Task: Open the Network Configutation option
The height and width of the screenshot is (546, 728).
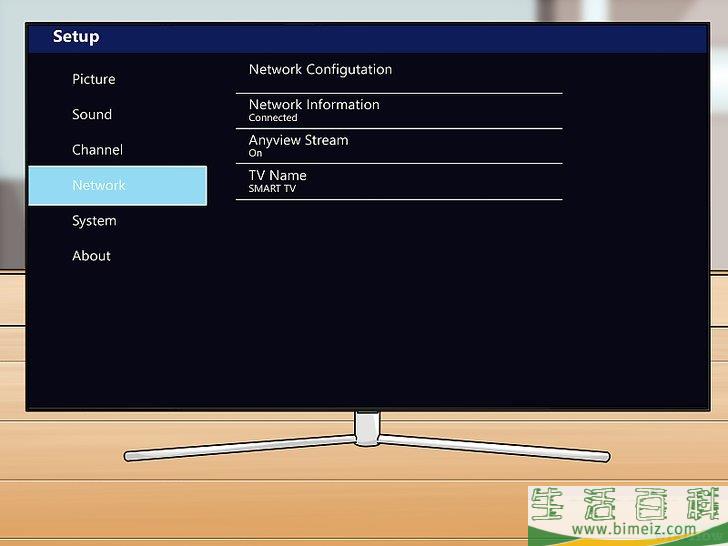Action: coord(320,70)
